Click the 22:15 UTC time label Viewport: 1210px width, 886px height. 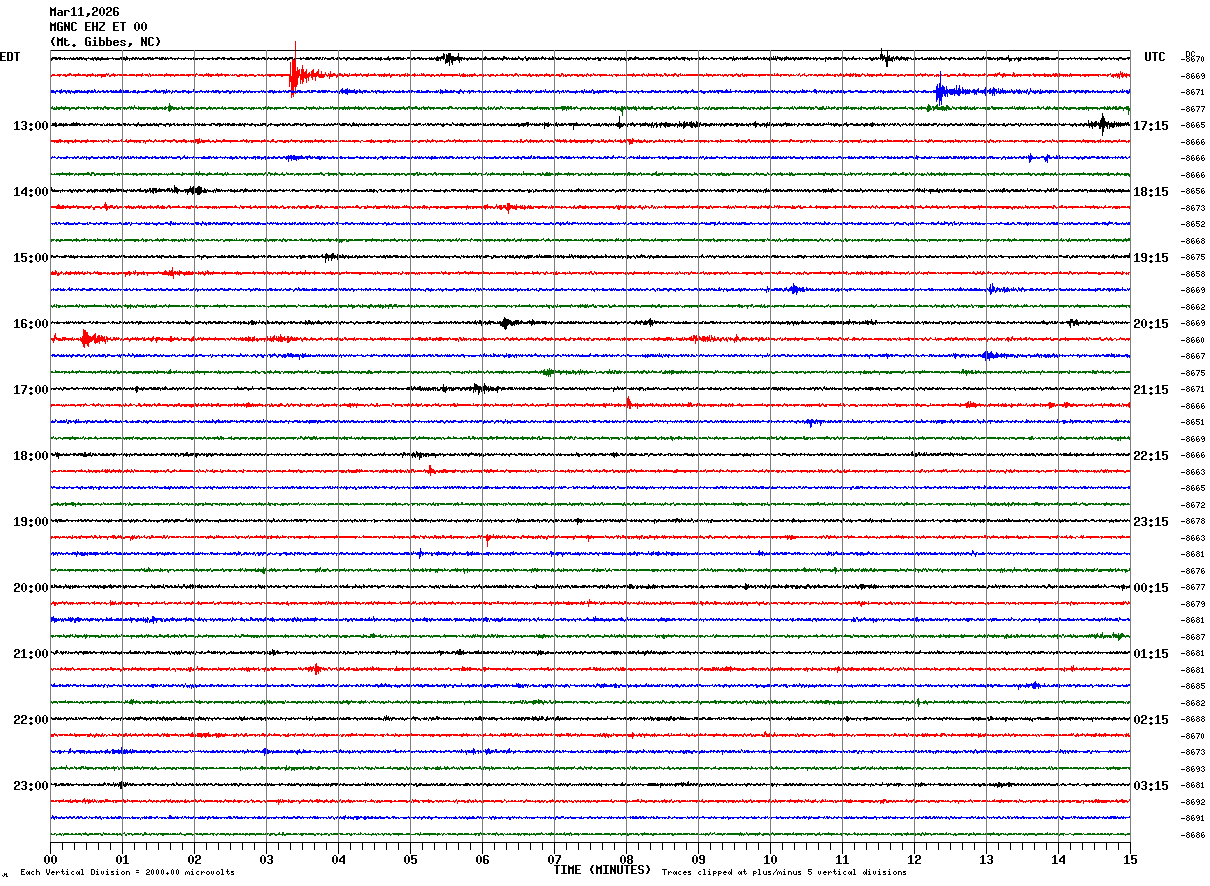coord(1151,456)
